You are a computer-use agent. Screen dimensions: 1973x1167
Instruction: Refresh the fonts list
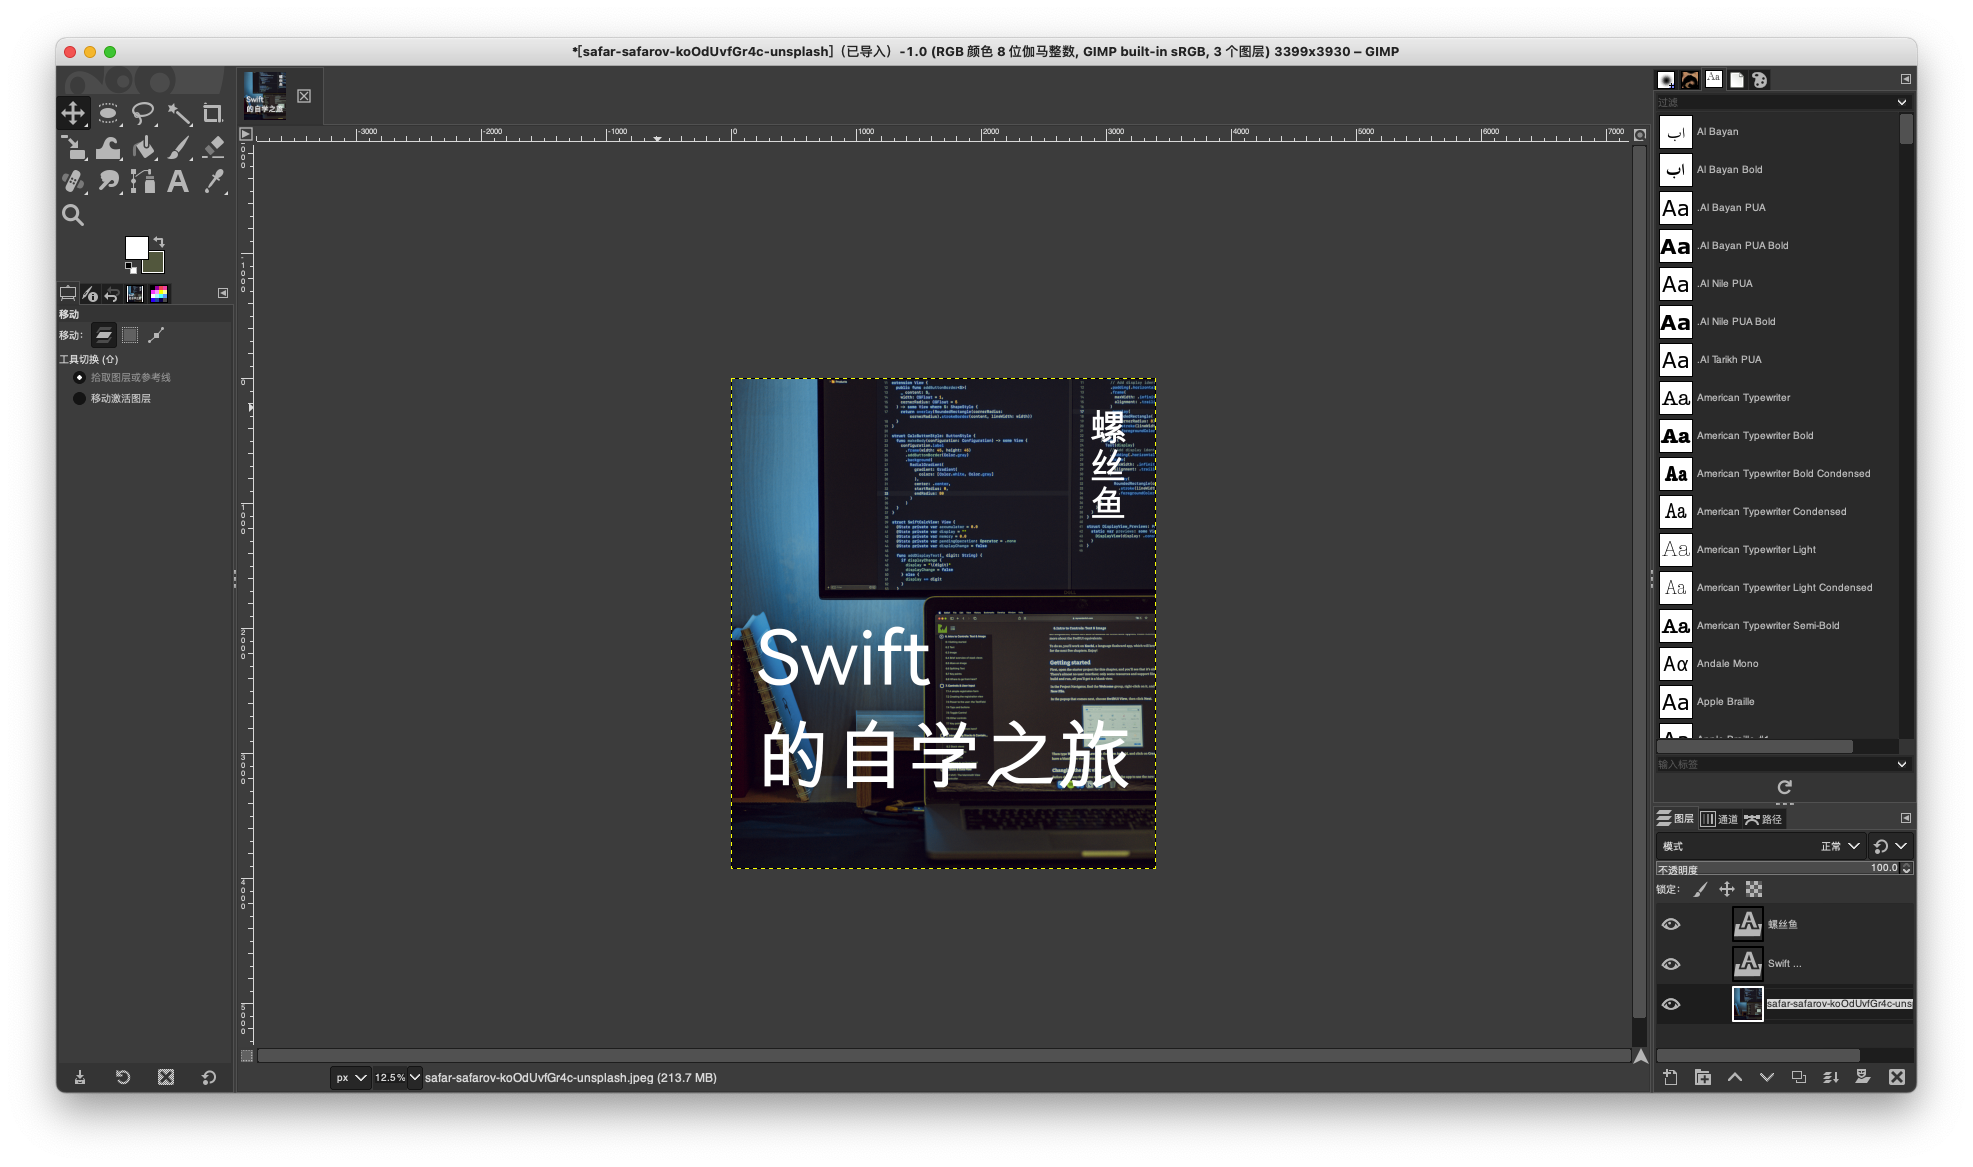point(1784,787)
